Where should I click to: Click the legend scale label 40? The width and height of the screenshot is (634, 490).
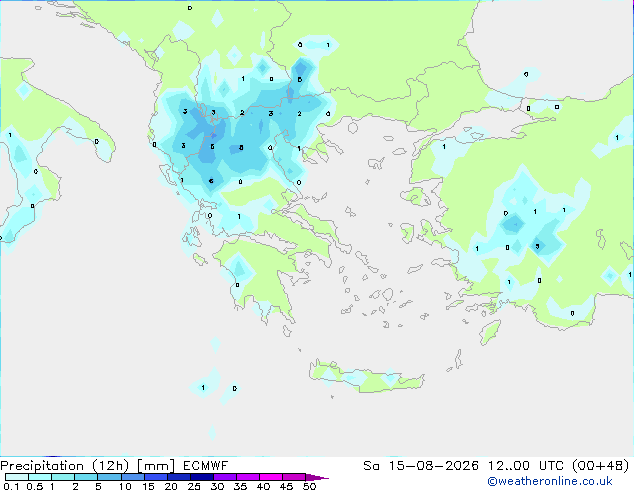tap(264, 486)
